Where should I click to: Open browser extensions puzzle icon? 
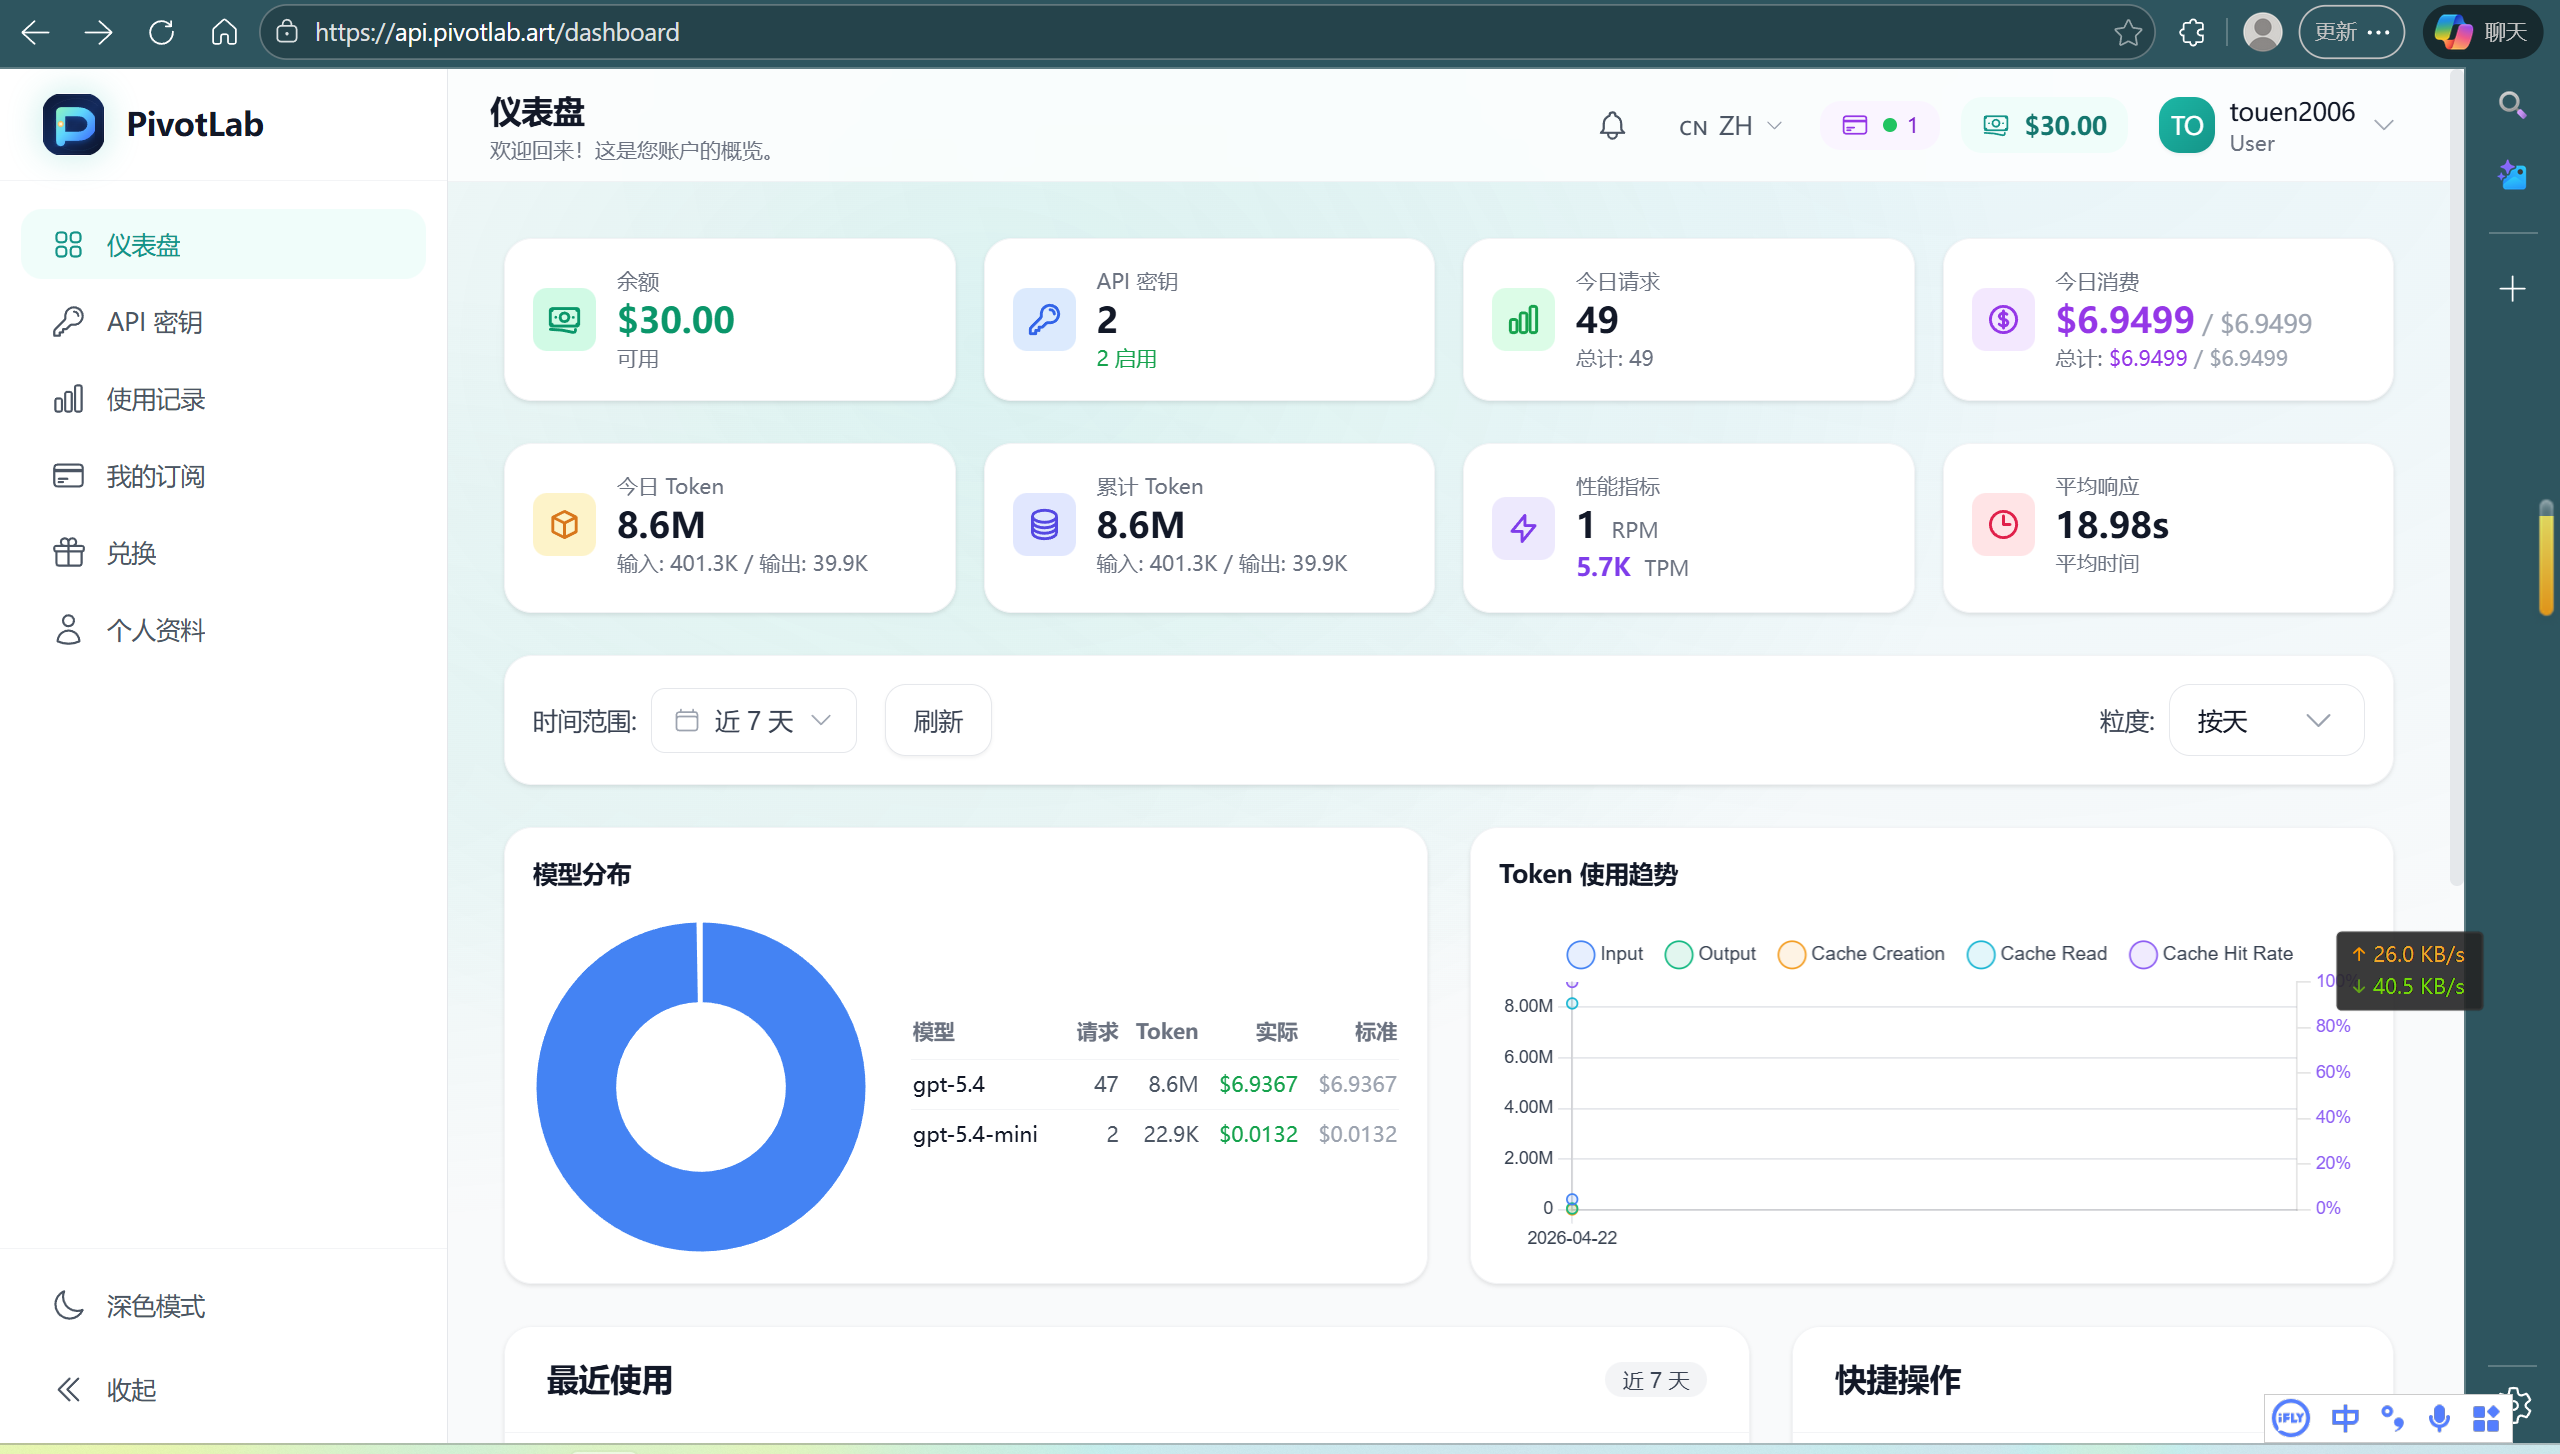[x=2192, y=33]
